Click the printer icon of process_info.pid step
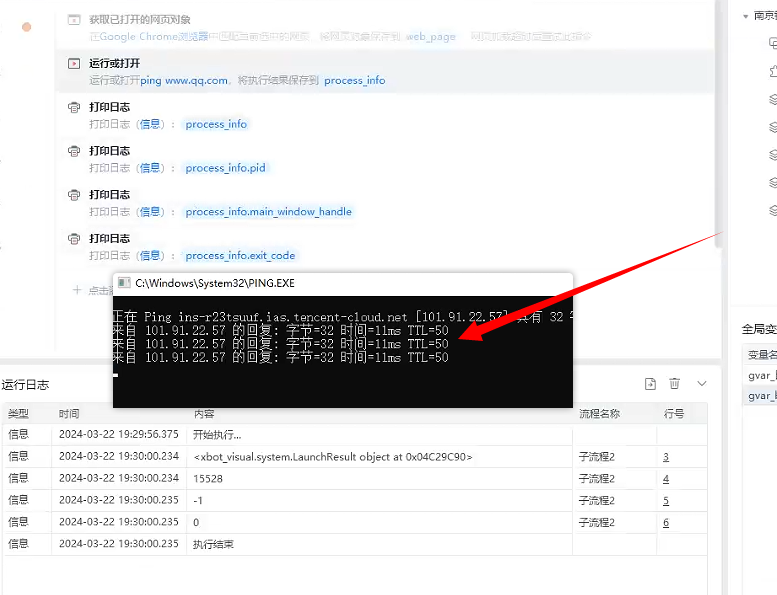This screenshot has width=777, height=595. click(x=73, y=151)
